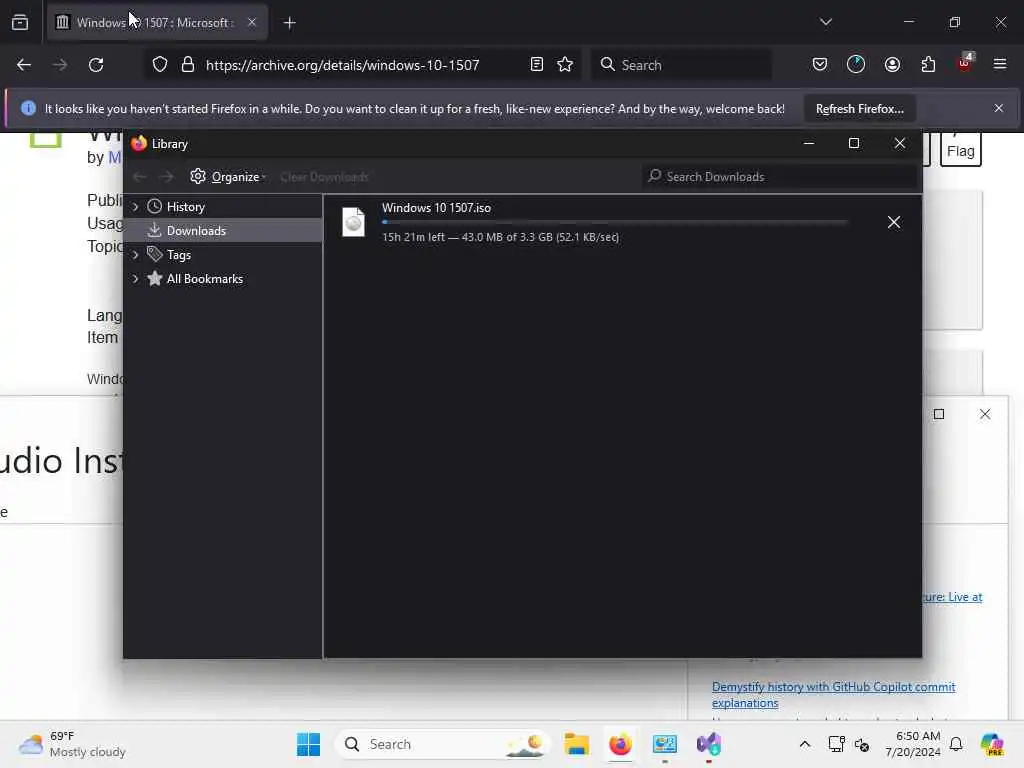Click the Windows 10 1507.iso file icon
Screen dimensions: 1024x768
pos(353,222)
